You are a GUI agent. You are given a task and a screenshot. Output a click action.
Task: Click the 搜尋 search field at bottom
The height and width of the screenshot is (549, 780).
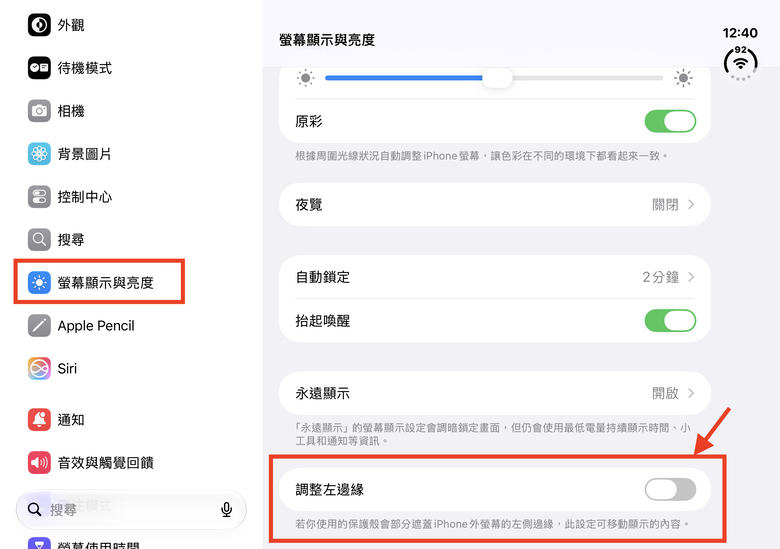[131, 509]
